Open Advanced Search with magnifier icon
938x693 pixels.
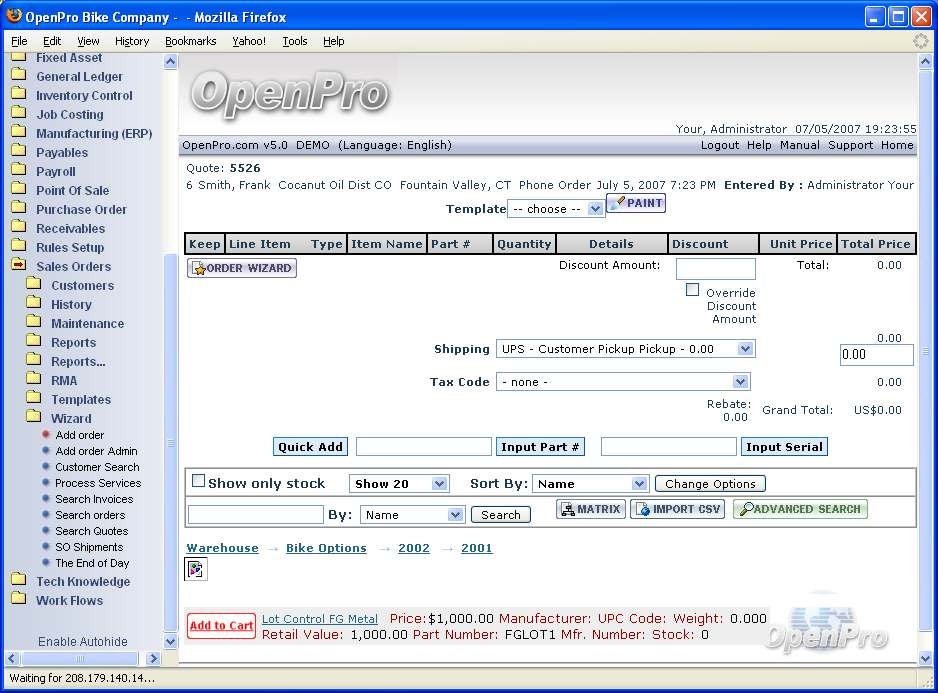tap(800, 509)
